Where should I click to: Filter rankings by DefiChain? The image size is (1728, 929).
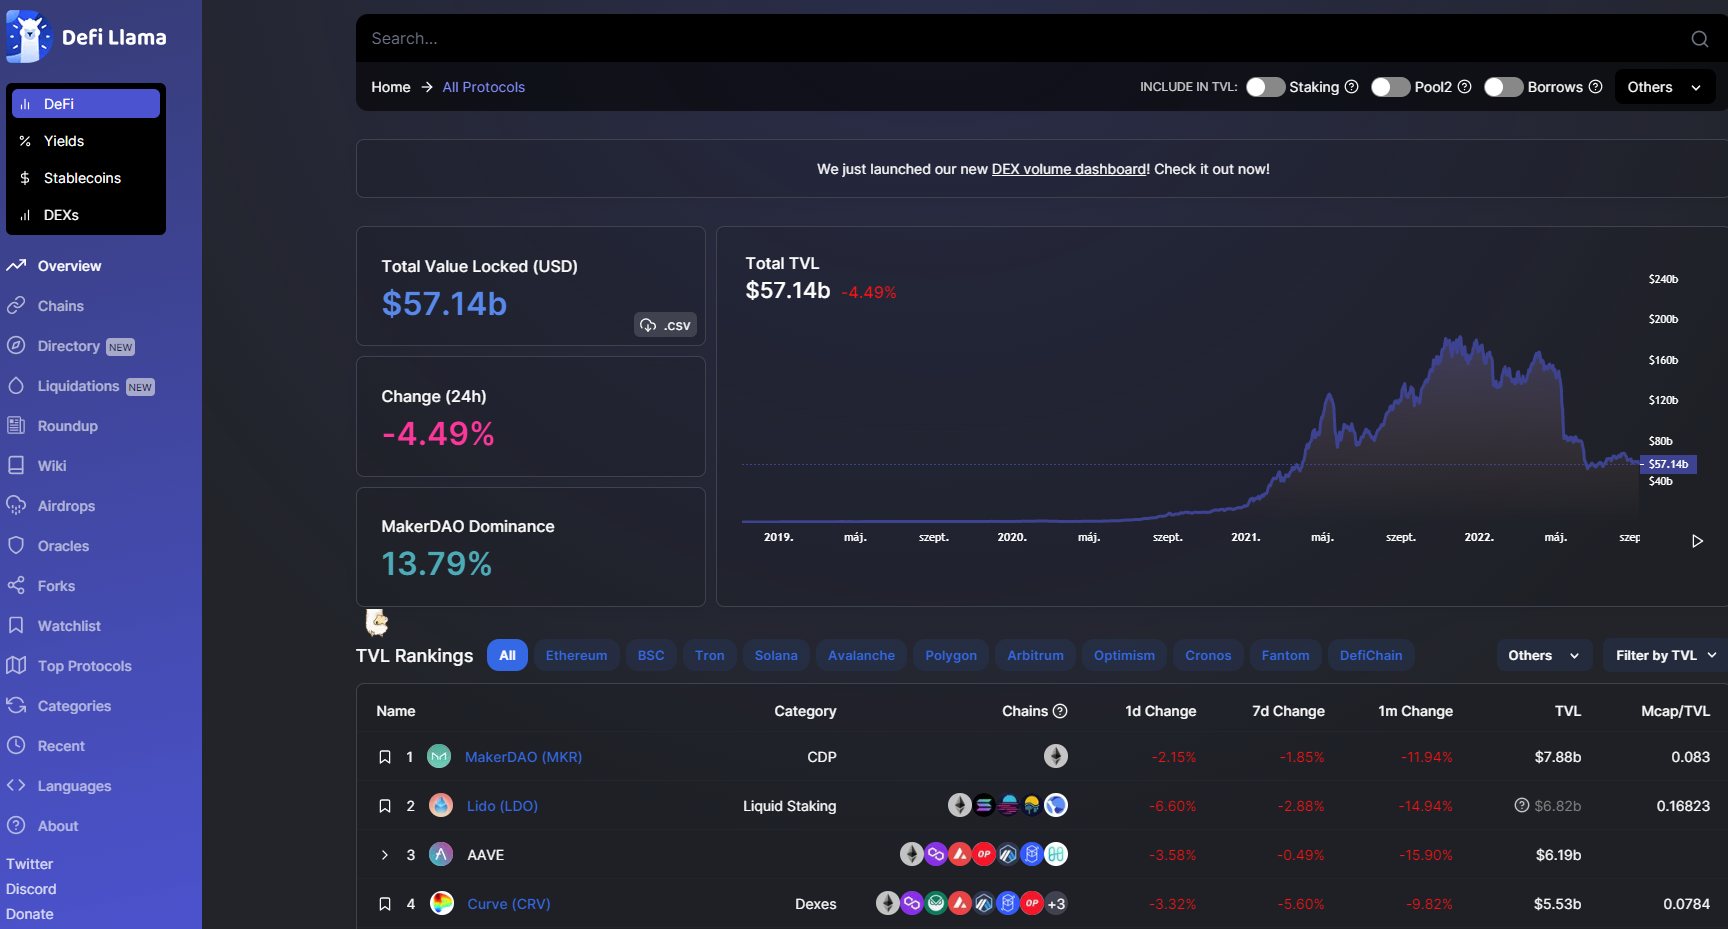tap(1371, 656)
